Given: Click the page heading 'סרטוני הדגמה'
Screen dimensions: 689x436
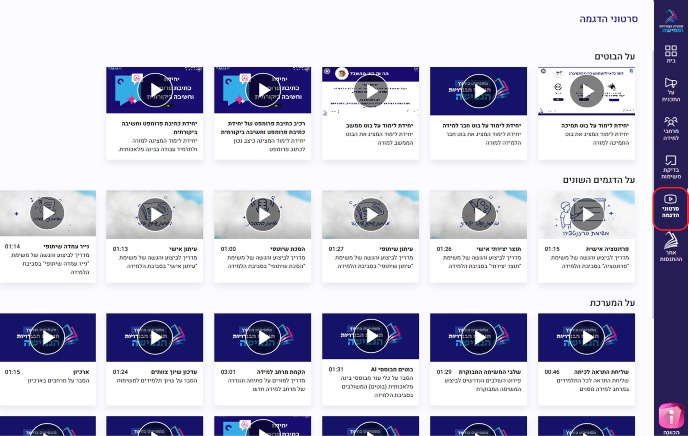Looking at the screenshot, I should click(x=608, y=19).
